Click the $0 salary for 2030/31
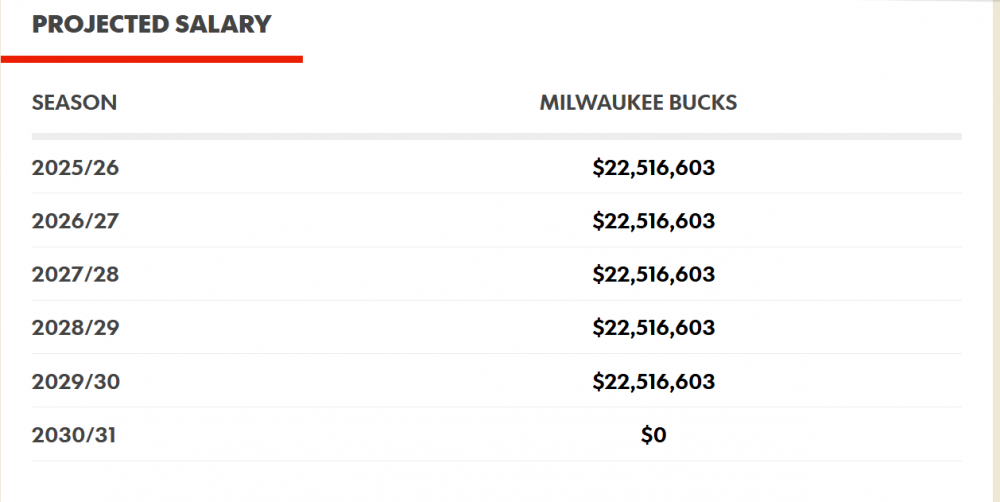The height and width of the screenshot is (502, 1000). [653, 435]
